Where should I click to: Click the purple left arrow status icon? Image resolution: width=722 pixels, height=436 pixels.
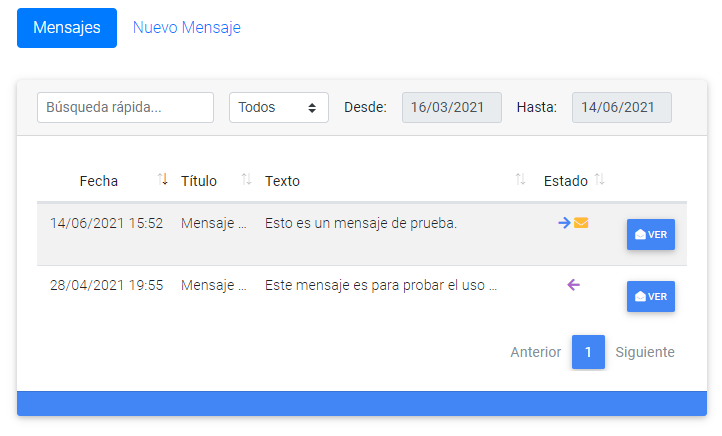click(x=573, y=285)
